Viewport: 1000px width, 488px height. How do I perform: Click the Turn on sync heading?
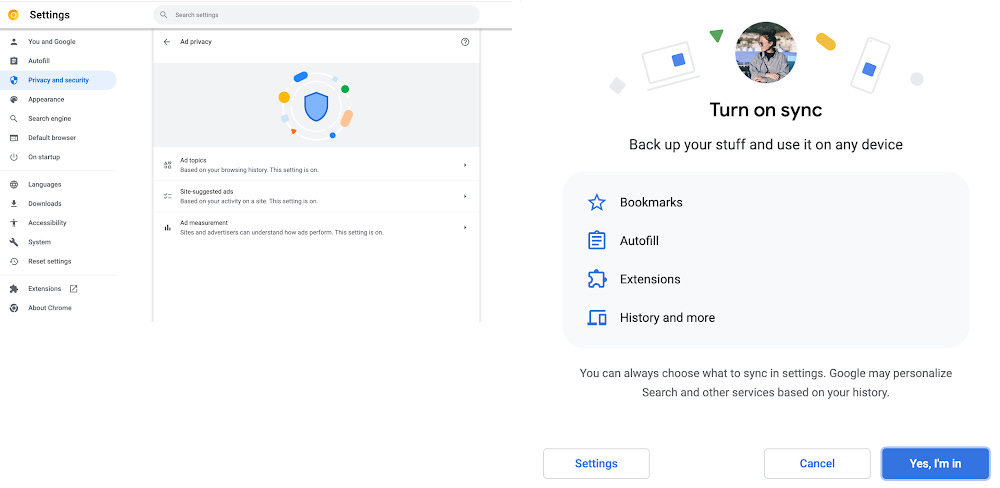click(x=766, y=110)
